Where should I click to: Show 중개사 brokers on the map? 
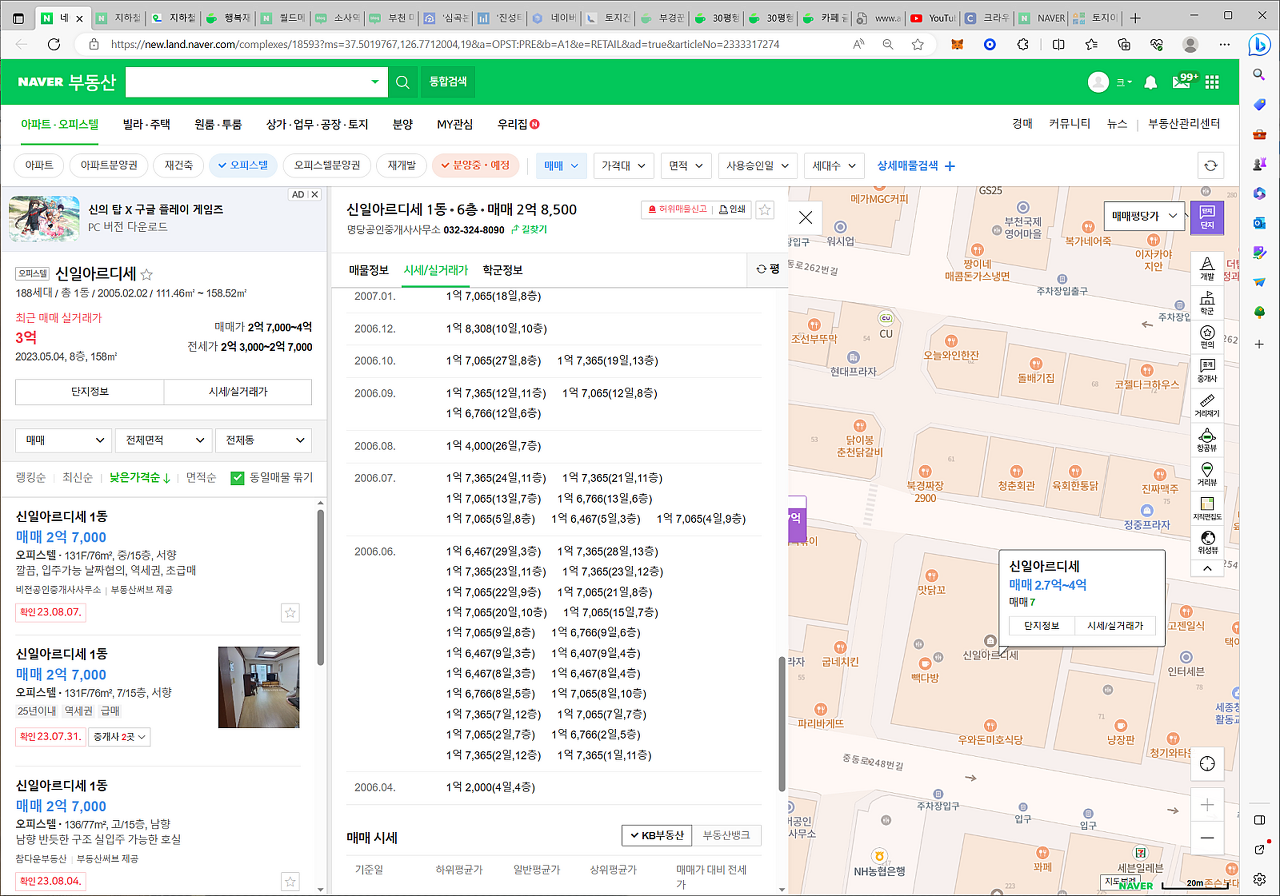point(1207,371)
